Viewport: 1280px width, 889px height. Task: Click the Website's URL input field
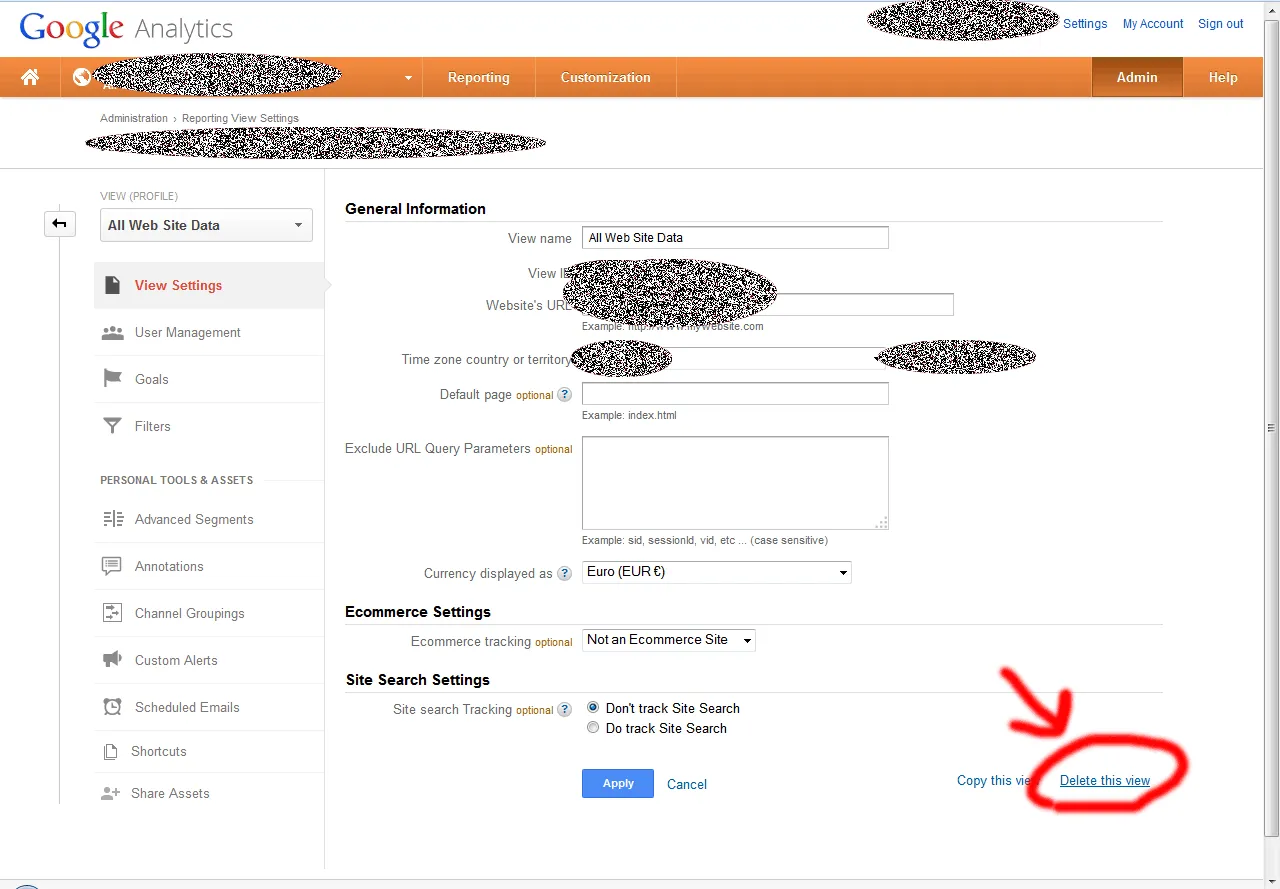(768, 304)
